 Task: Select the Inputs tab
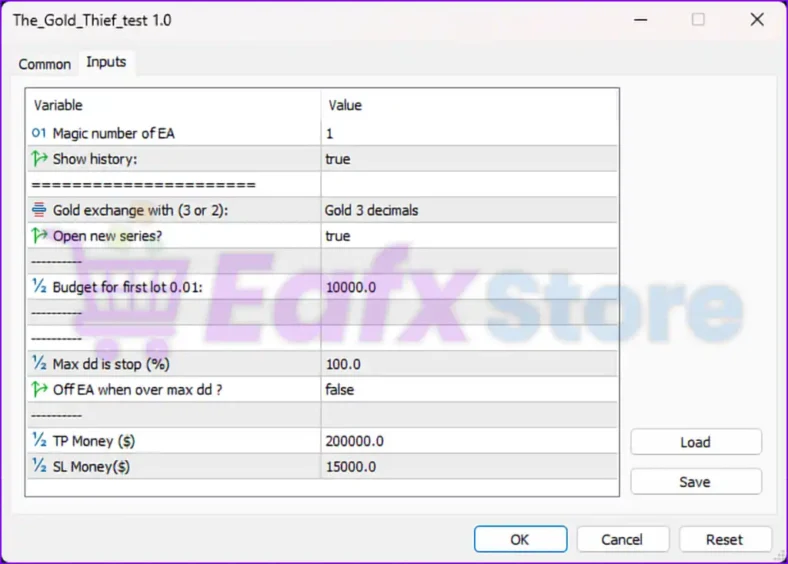click(x=106, y=62)
